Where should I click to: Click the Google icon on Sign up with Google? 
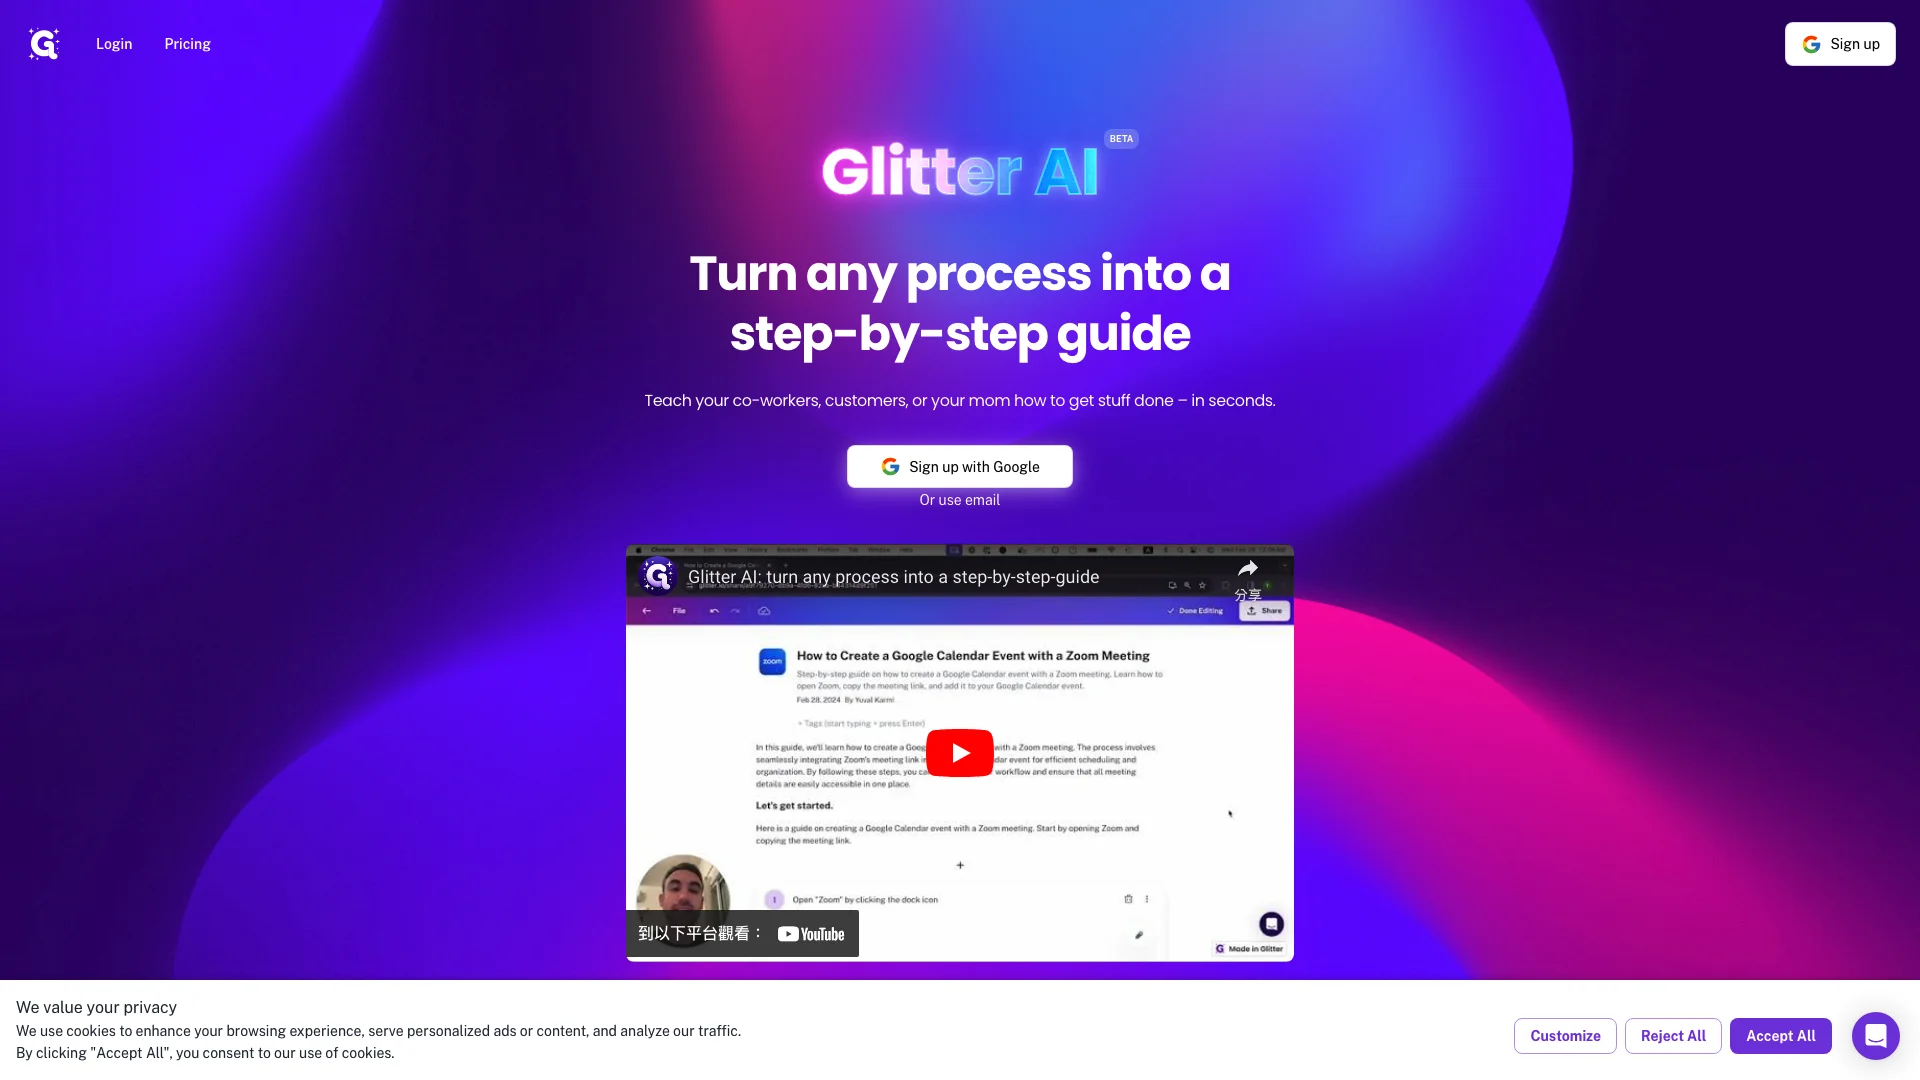[890, 465]
